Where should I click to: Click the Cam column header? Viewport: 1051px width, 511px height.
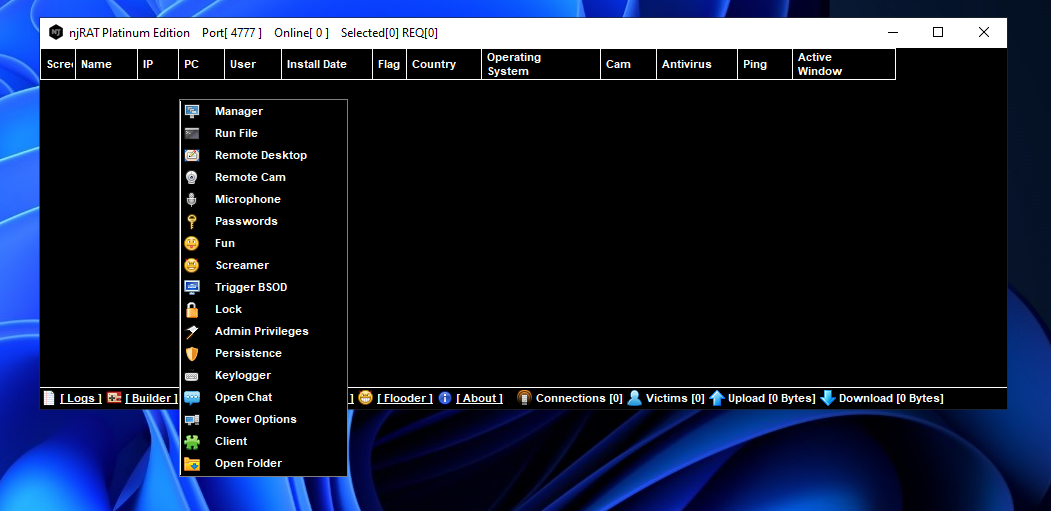point(629,64)
